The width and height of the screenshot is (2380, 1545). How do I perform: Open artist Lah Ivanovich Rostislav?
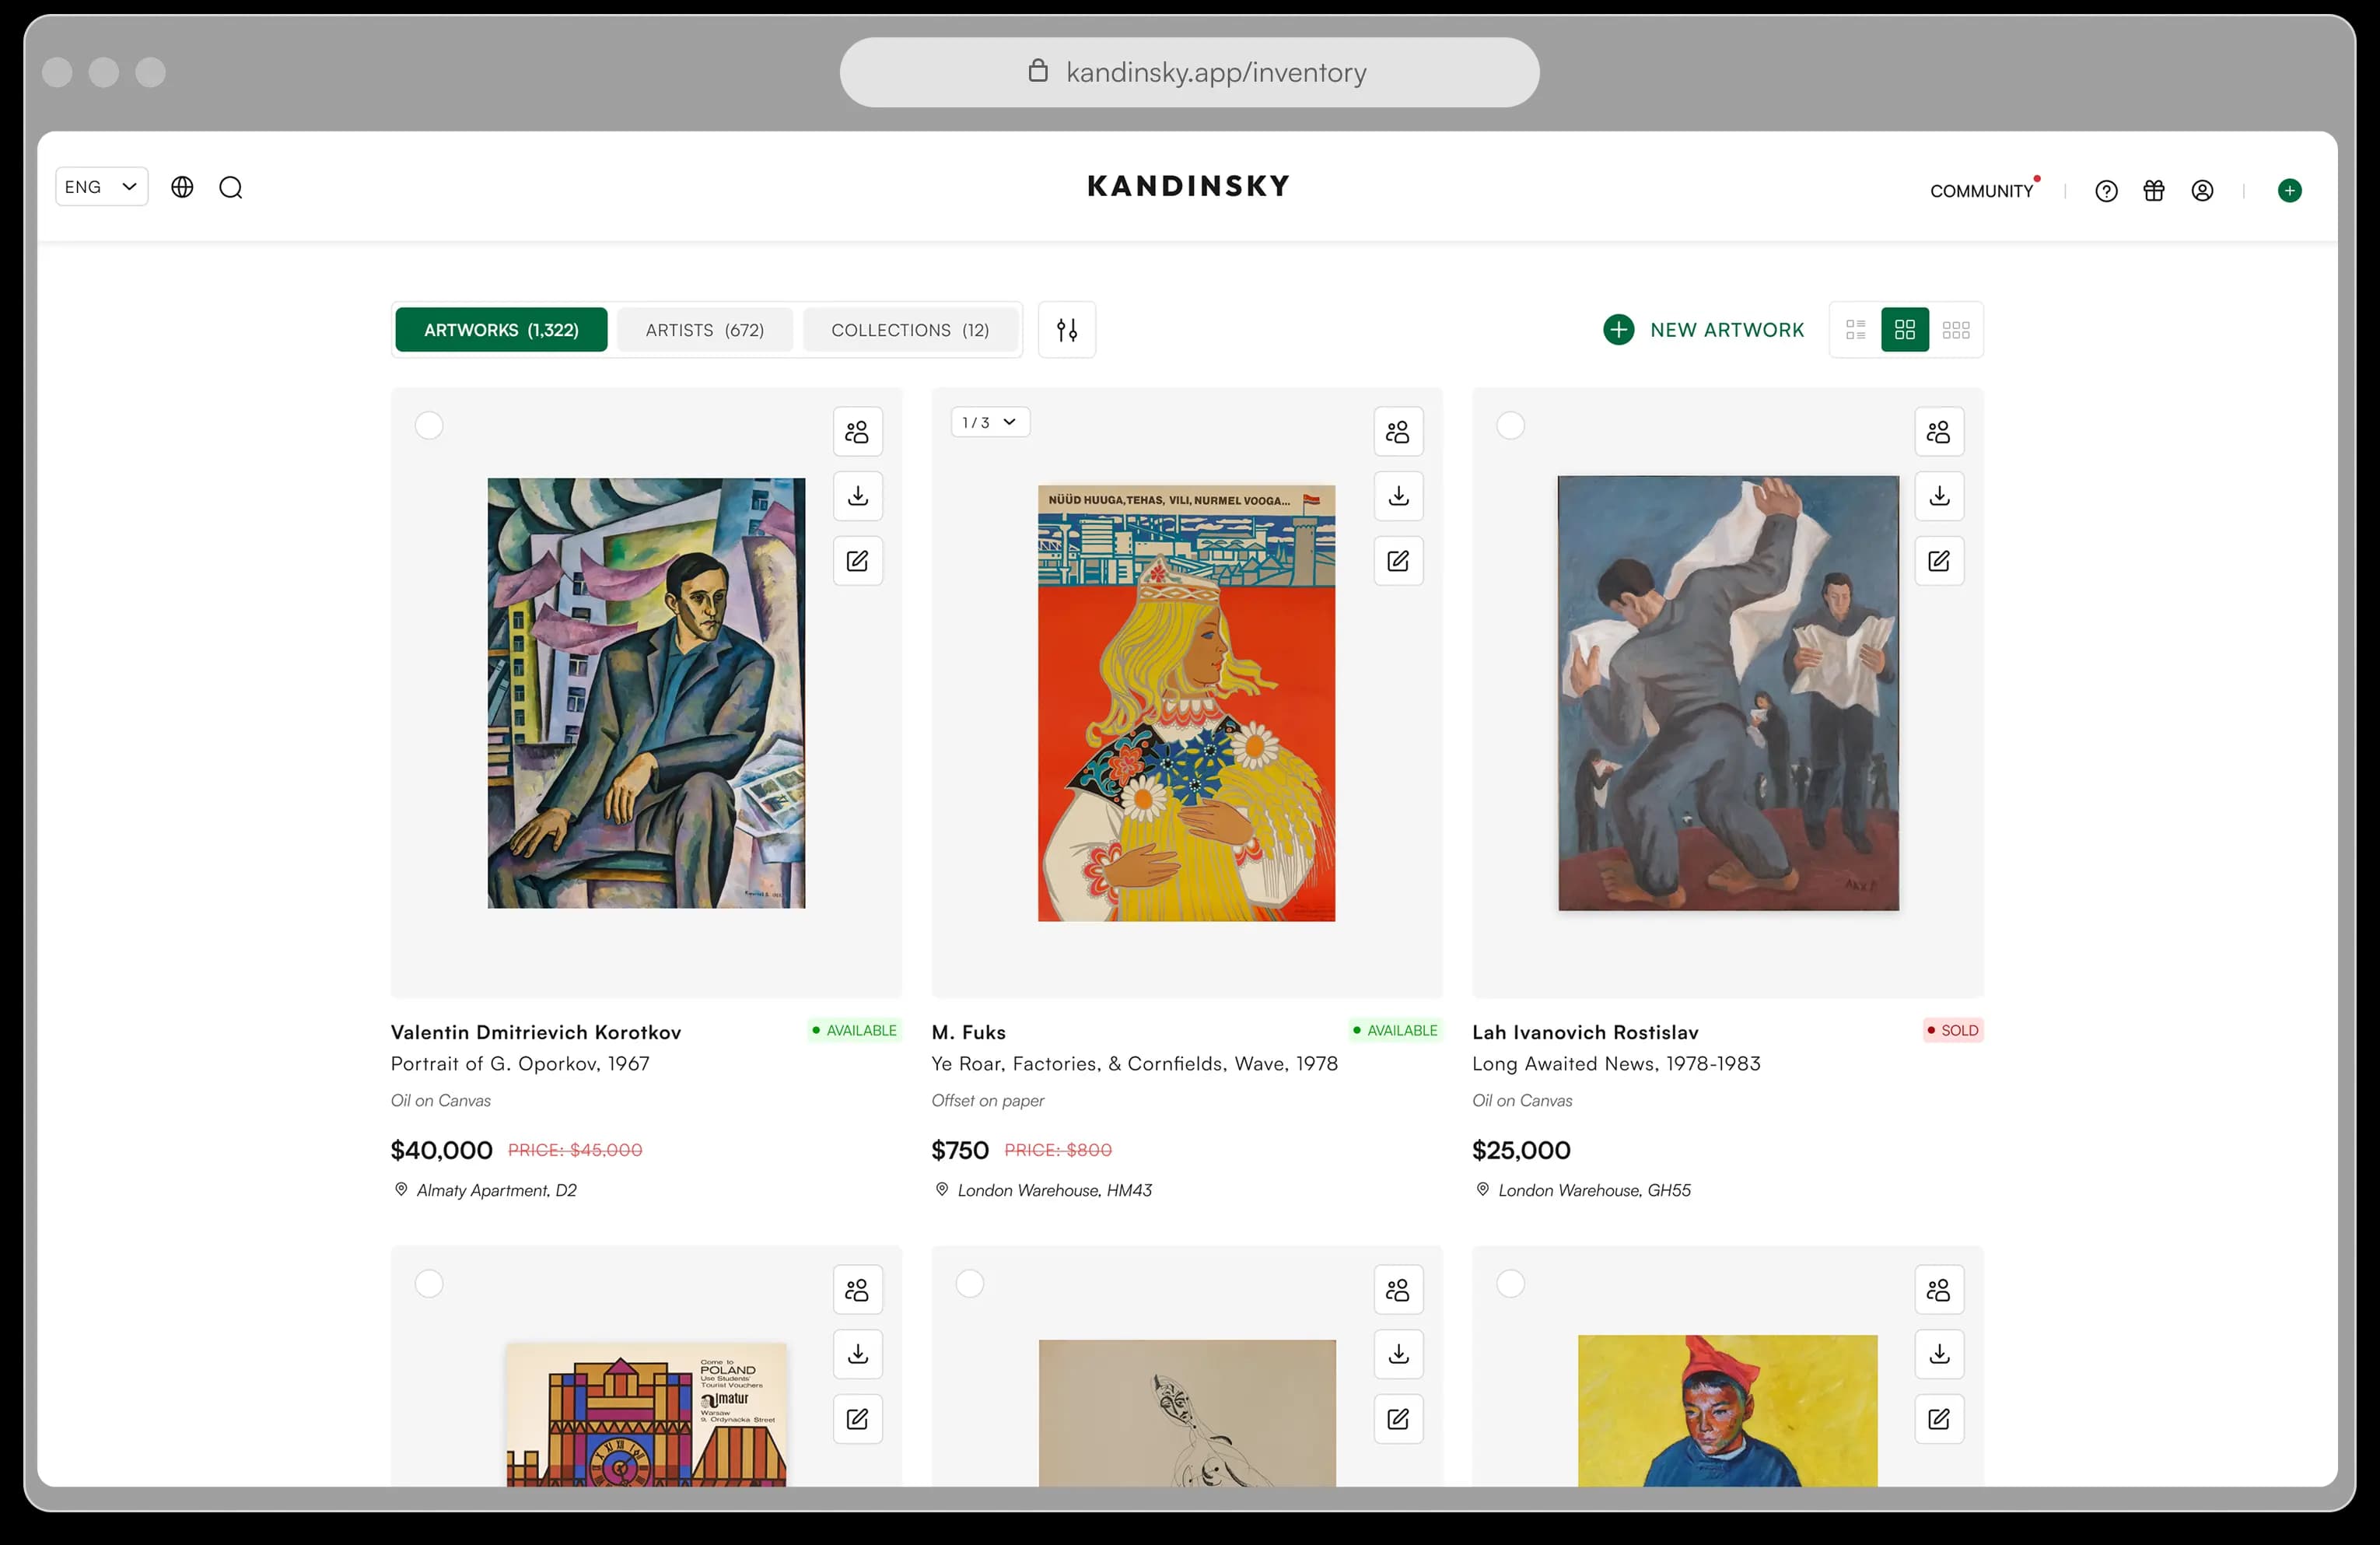[1585, 1032]
